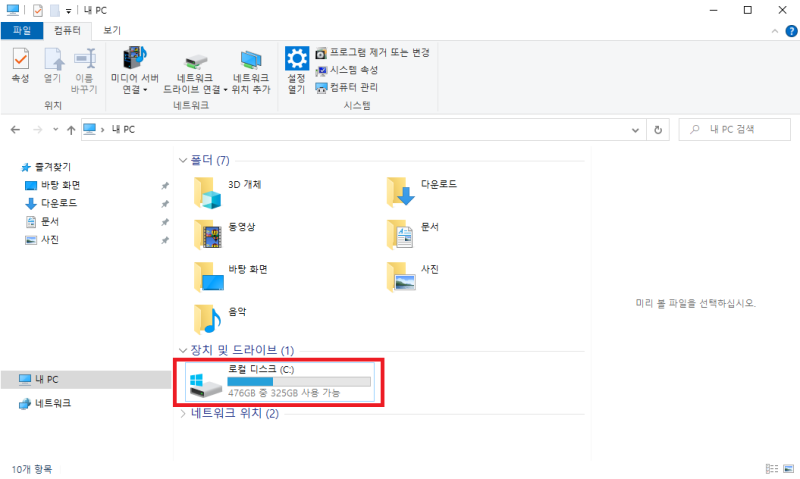Screen dimensions: 800x479
Task: Switch to the 컴퓨터 ribbon tab
Action: pyautogui.click(x=67, y=31)
